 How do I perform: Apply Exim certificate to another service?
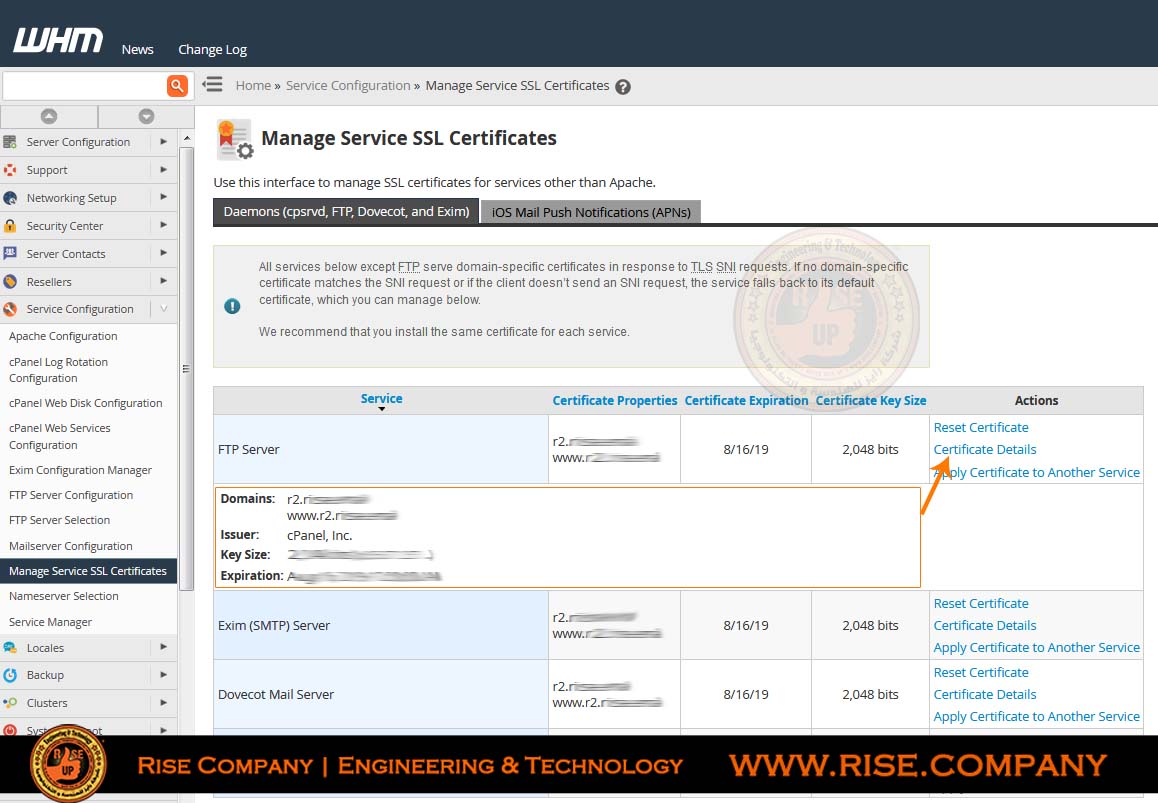[1037, 648]
